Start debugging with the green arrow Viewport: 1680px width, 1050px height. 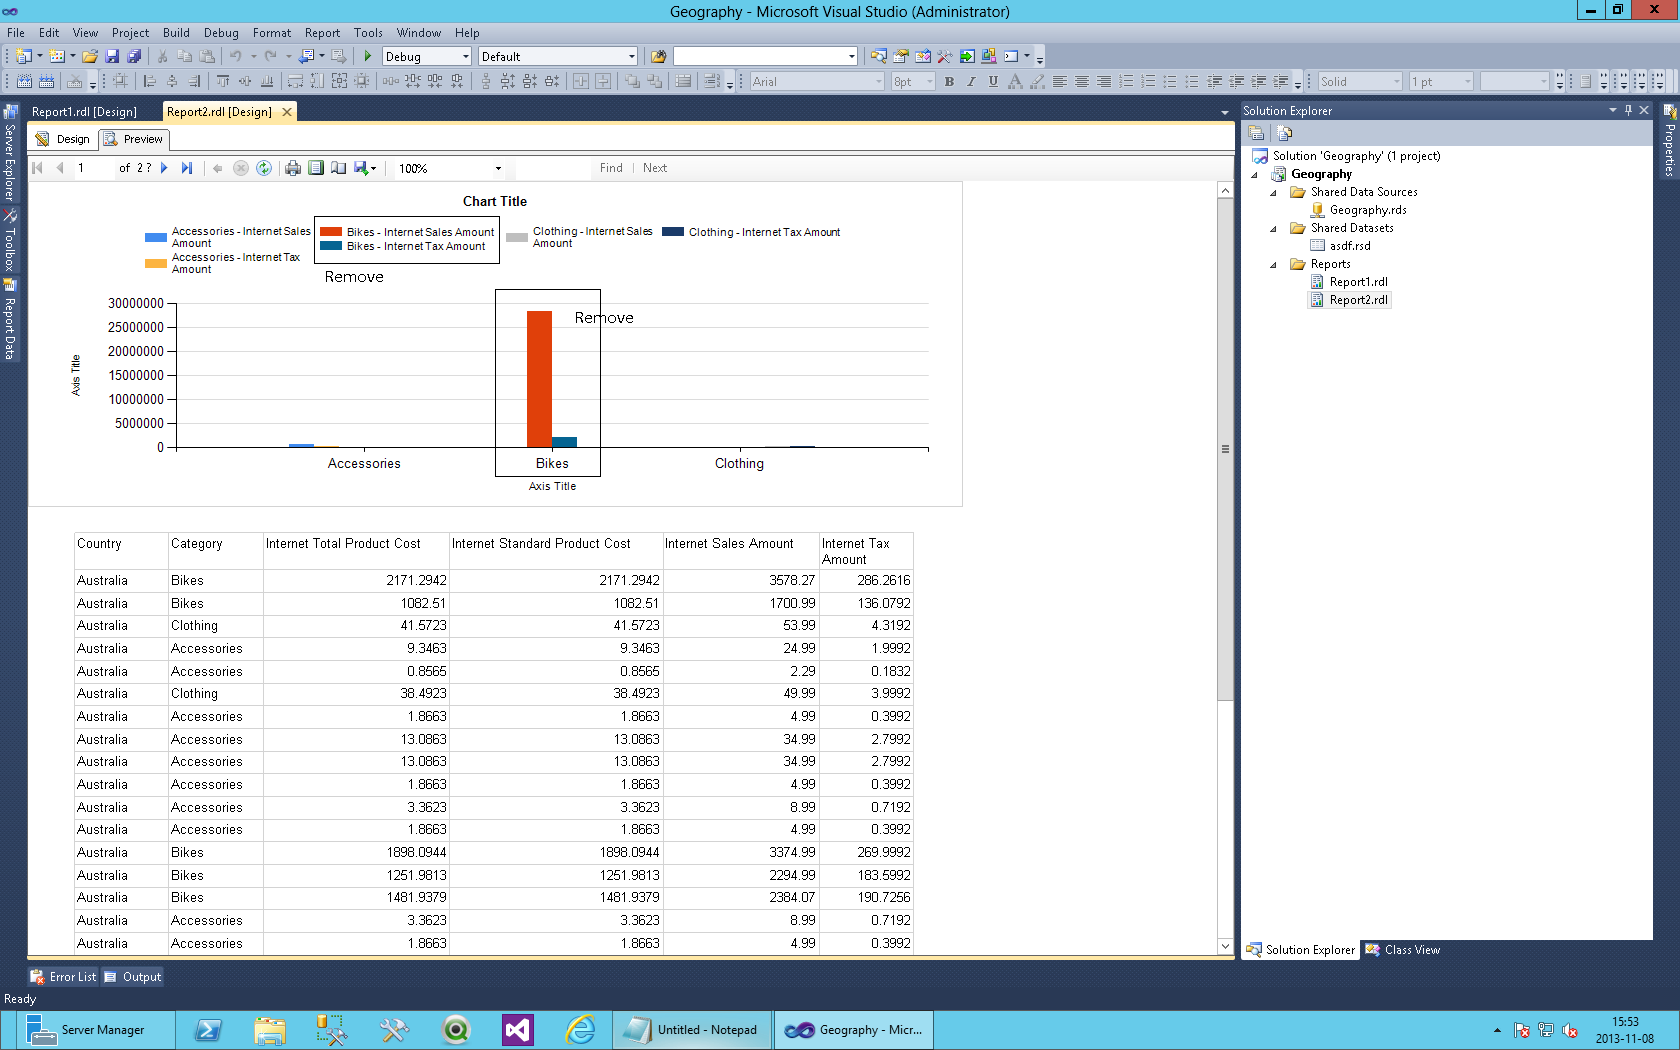point(368,56)
